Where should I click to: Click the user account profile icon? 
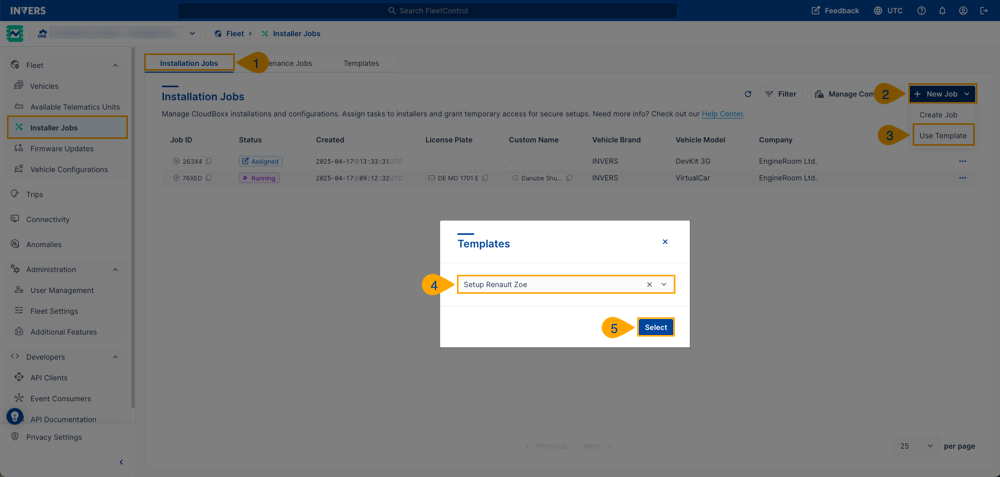point(963,11)
